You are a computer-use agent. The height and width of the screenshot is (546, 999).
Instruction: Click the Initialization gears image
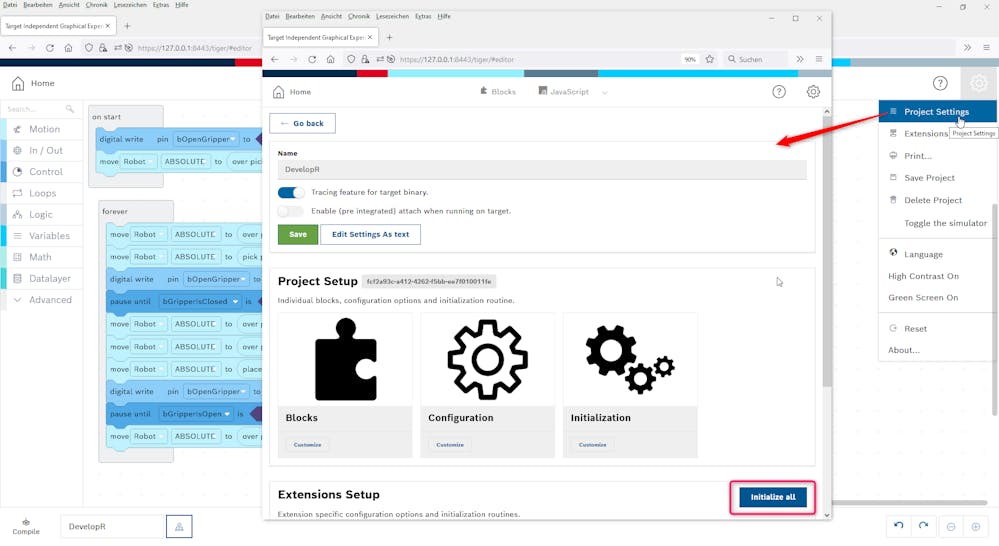630,360
